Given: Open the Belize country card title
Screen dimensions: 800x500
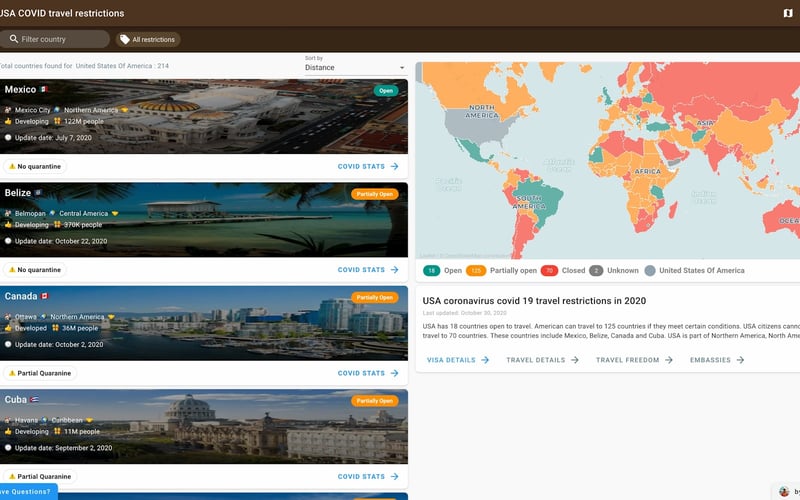Looking at the screenshot, I should pyautogui.click(x=18, y=193).
